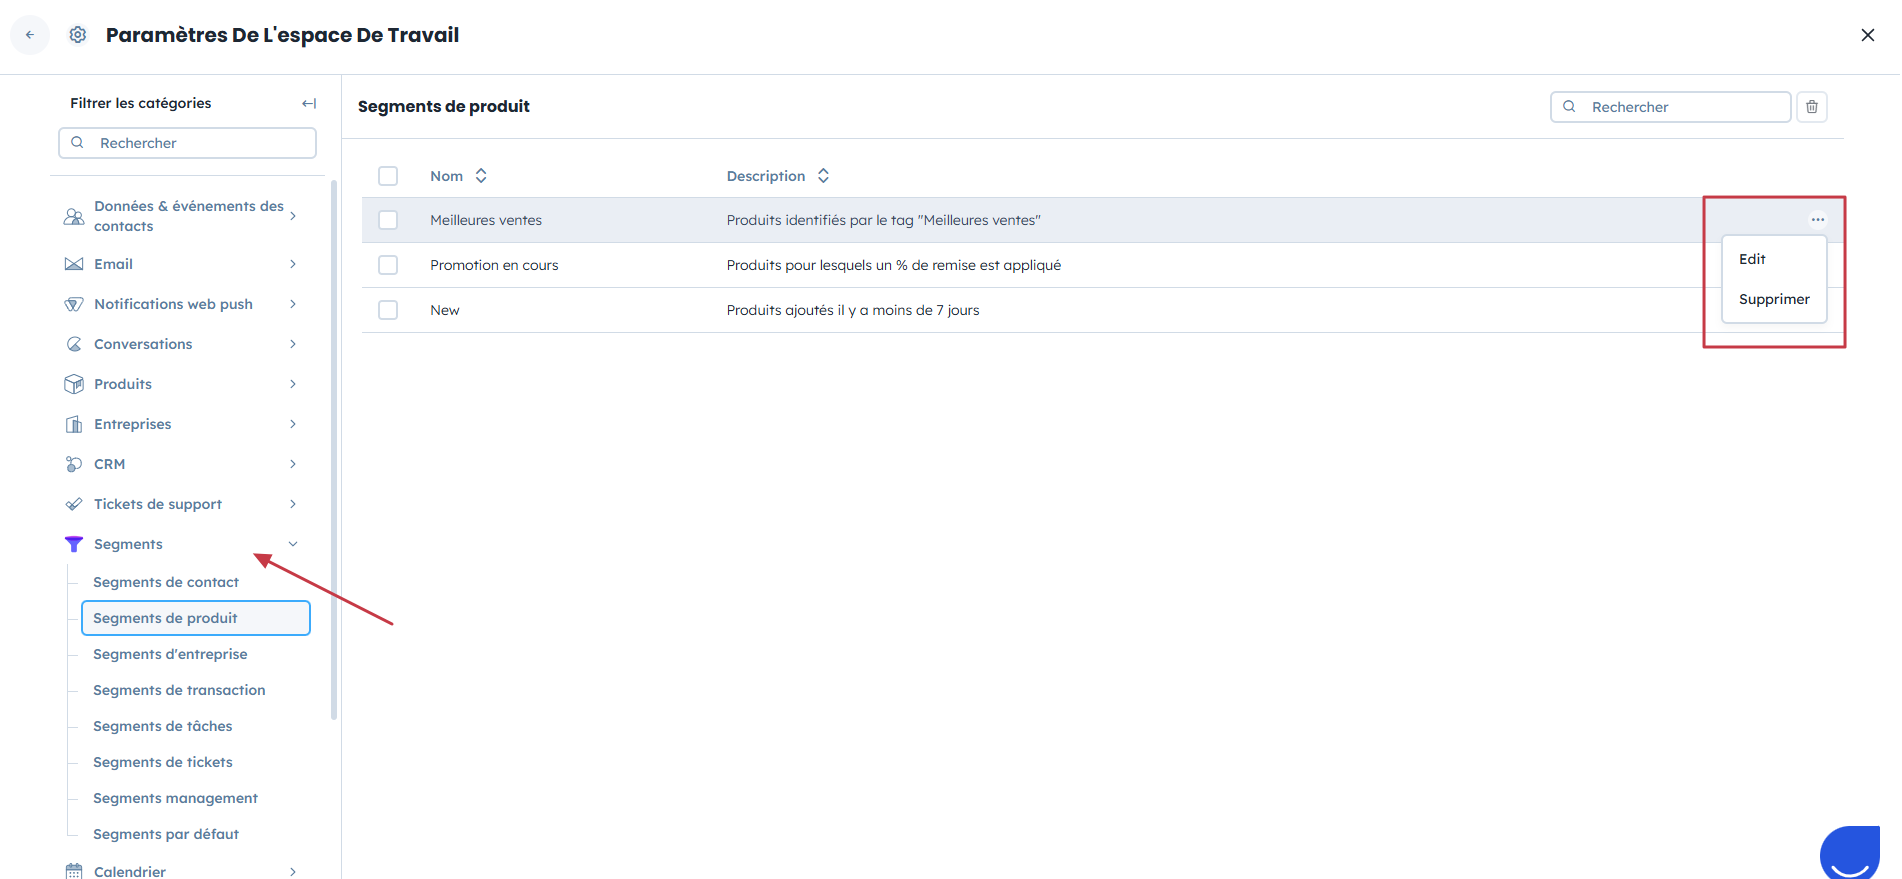Click description about % de remise
The height and width of the screenshot is (879, 1902).
click(x=894, y=265)
